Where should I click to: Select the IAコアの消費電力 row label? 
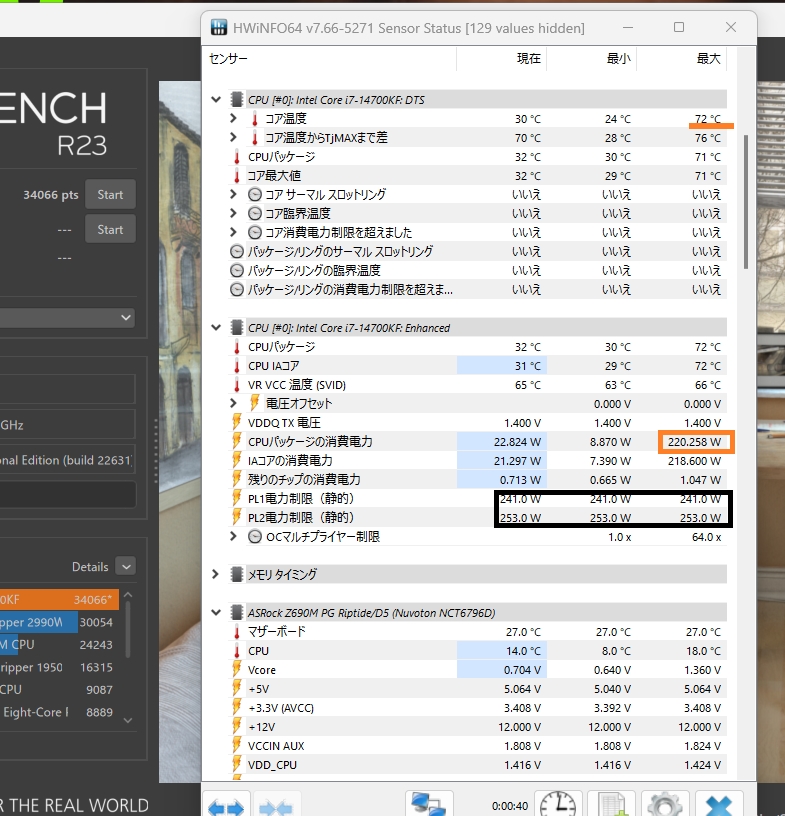[290, 461]
